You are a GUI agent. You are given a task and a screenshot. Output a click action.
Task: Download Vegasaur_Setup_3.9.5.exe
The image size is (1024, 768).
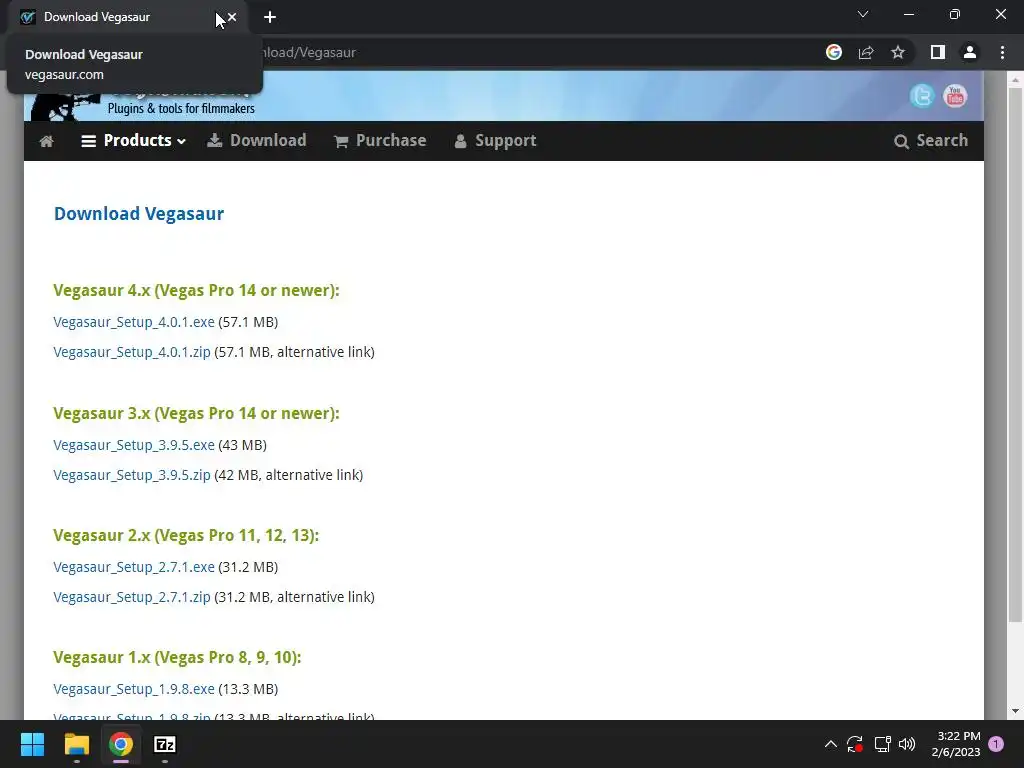[134, 445]
